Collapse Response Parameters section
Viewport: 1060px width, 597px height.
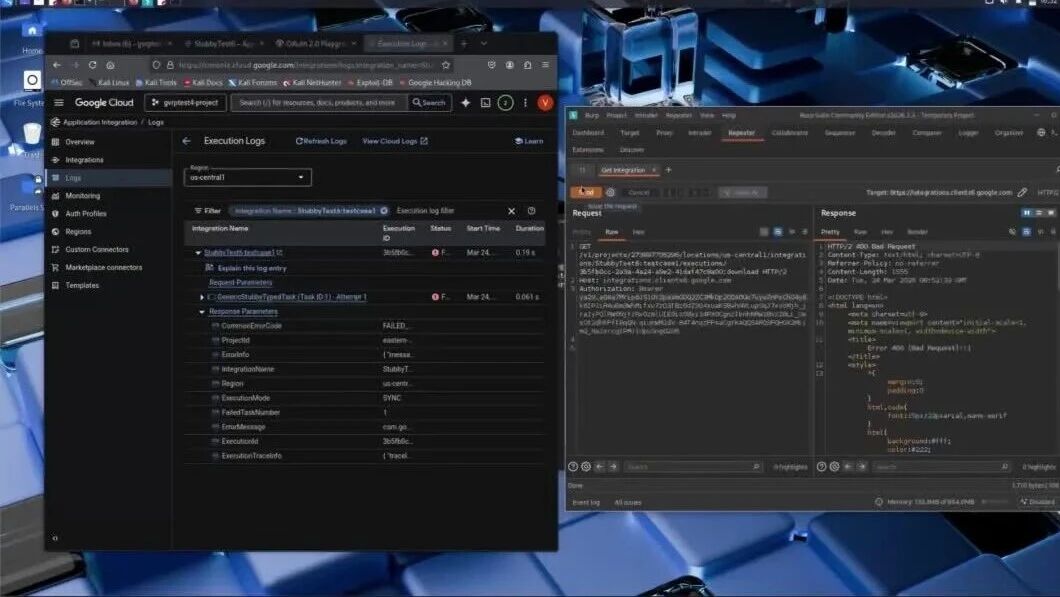tap(201, 312)
